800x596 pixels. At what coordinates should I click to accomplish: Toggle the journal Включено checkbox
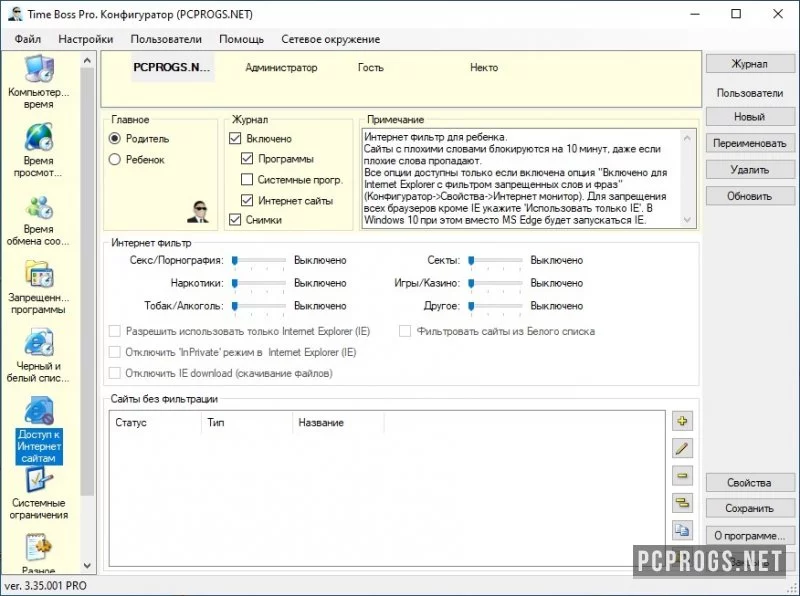click(235, 138)
